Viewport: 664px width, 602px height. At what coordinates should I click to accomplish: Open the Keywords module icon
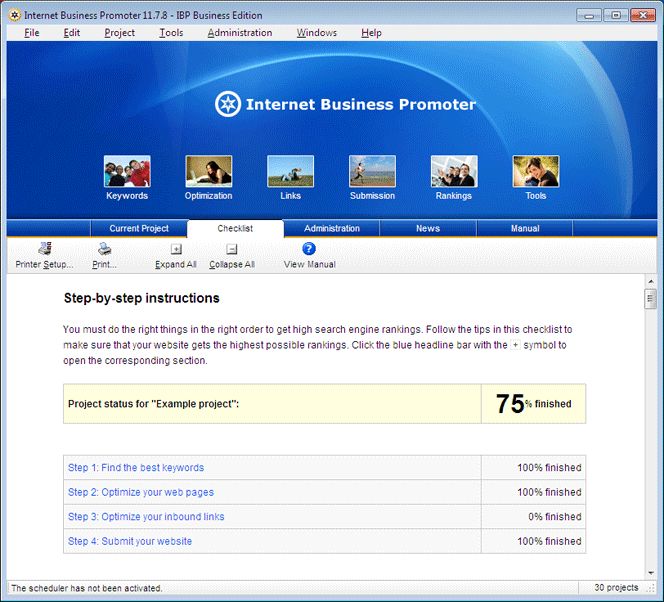[127, 171]
